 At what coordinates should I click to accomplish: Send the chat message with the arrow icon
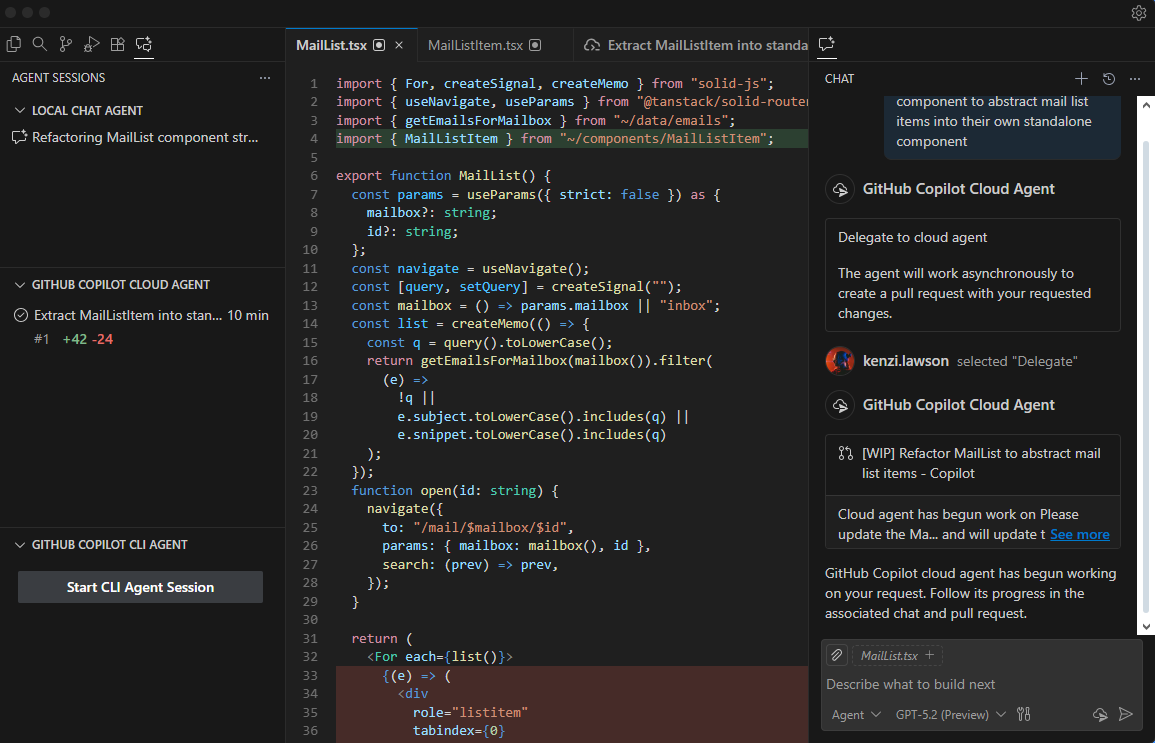tap(1126, 714)
